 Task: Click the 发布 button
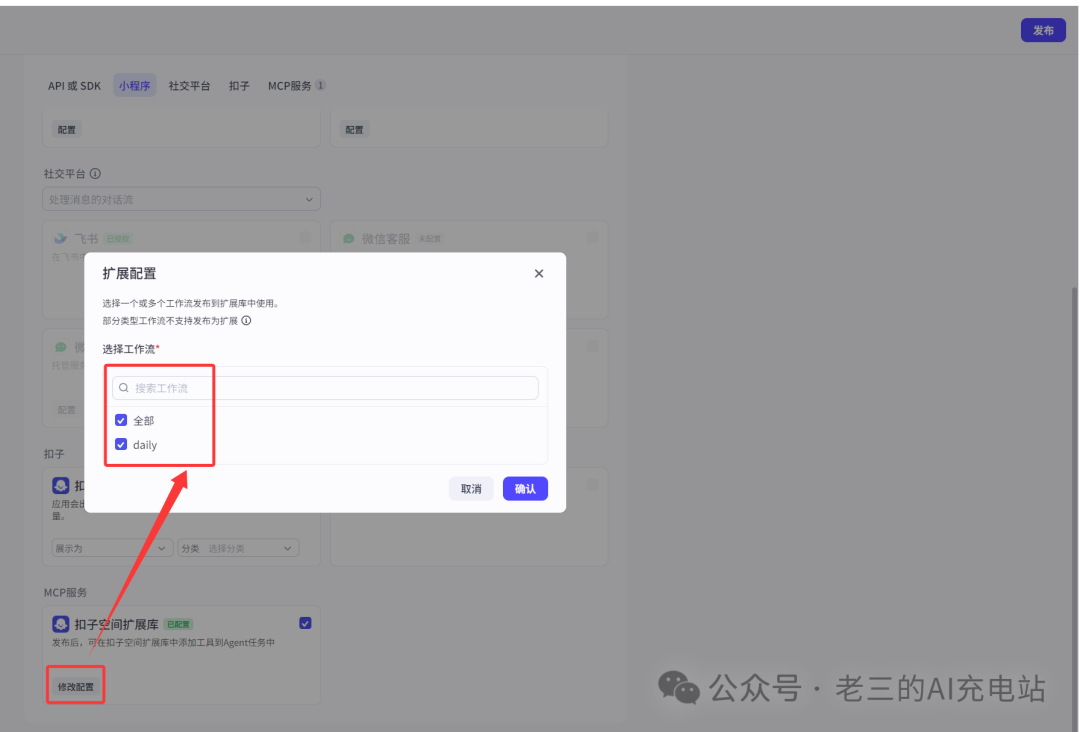[x=1043, y=30]
